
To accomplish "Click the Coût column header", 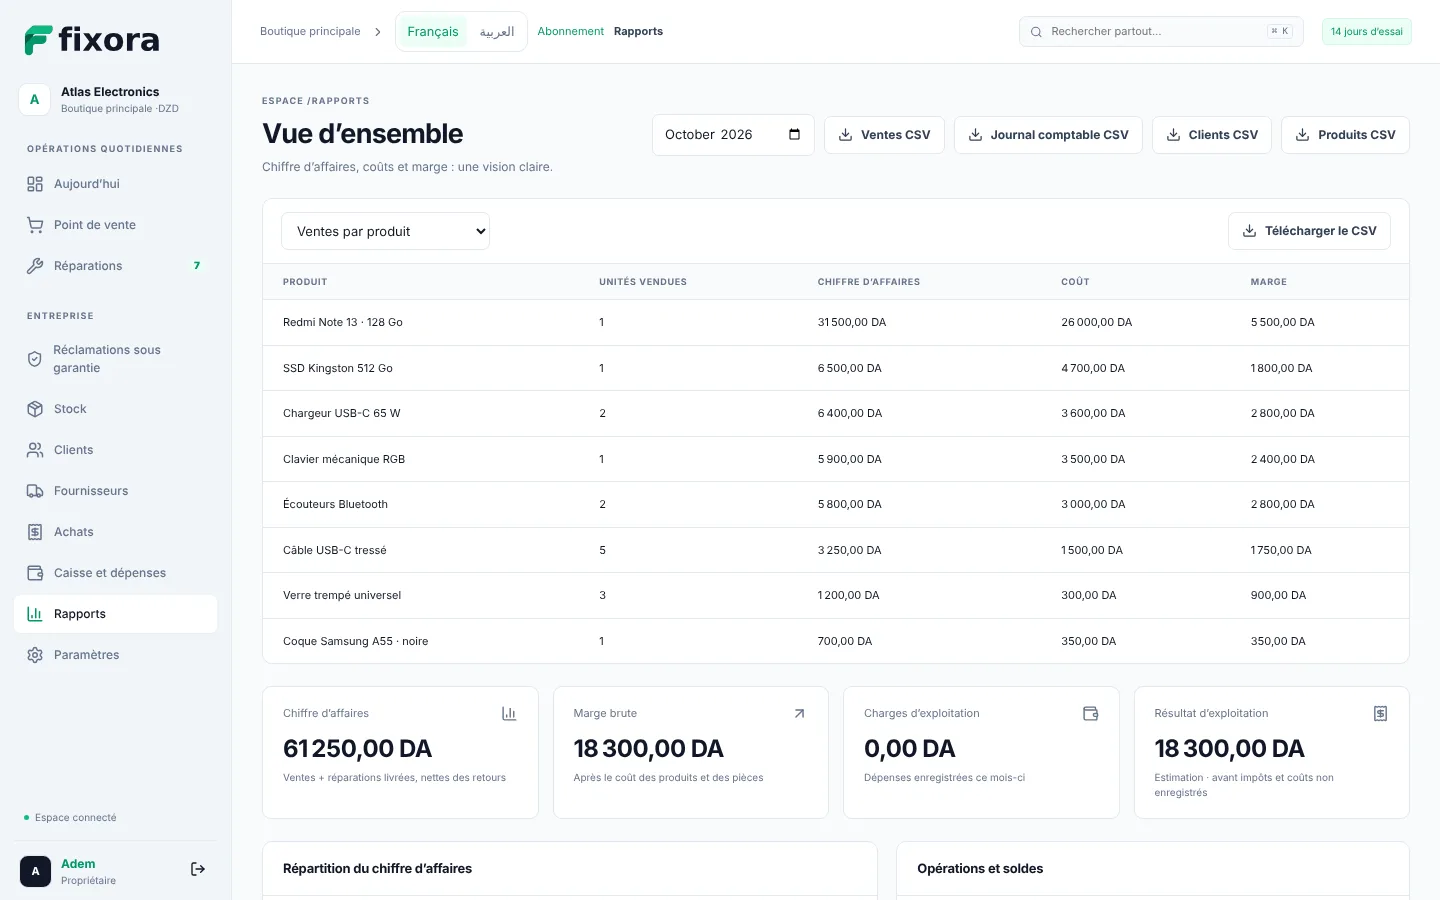I will point(1075,282).
